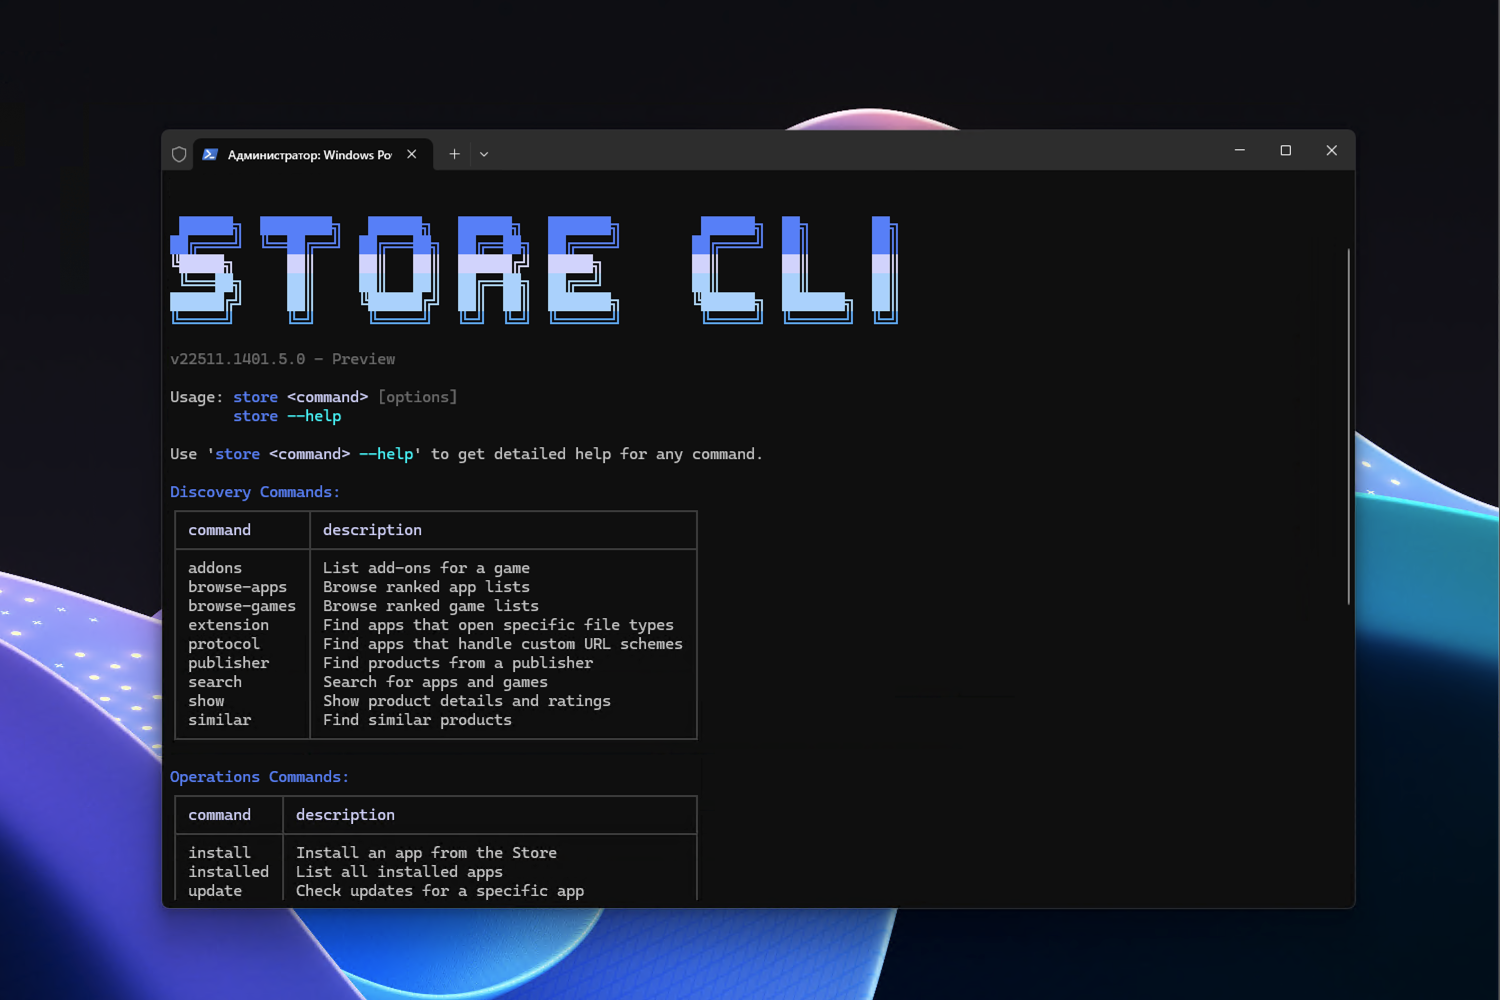Viewport: 1500px width, 1000px height.
Task: Click the 'List all installed apps' description
Action: pyautogui.click(x=399, y=872)
